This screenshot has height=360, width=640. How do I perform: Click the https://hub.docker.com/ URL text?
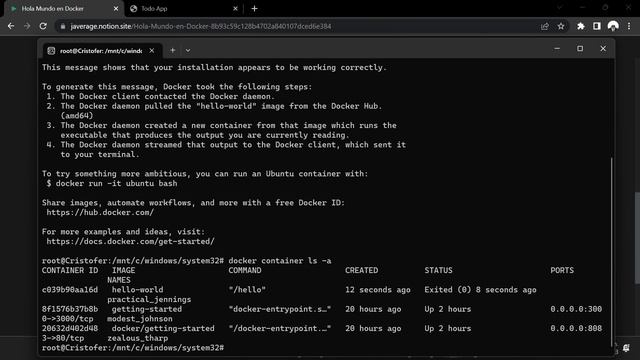click(x=100, y=213)
